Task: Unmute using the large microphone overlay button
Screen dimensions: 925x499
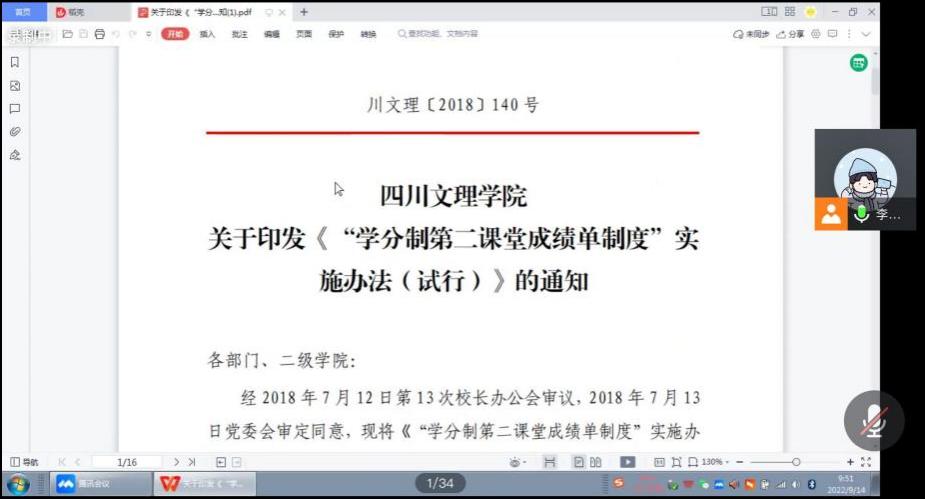Action: tap(874, 421)
